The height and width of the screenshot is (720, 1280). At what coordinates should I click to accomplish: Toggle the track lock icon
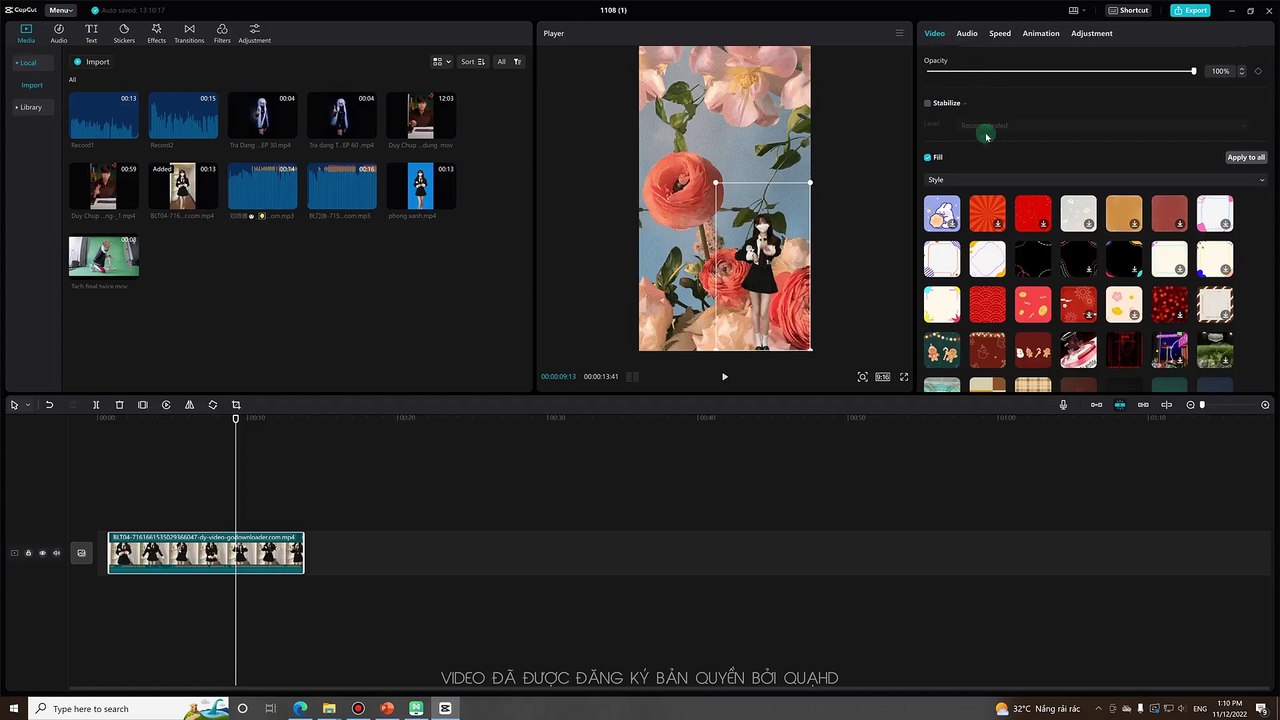pos(28,553)
